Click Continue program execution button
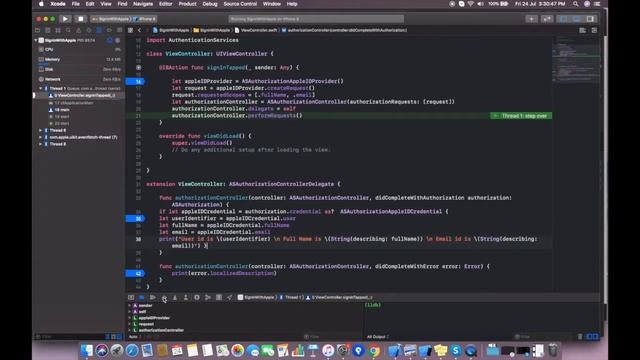 pyautogui.click(x=153, y=298)
